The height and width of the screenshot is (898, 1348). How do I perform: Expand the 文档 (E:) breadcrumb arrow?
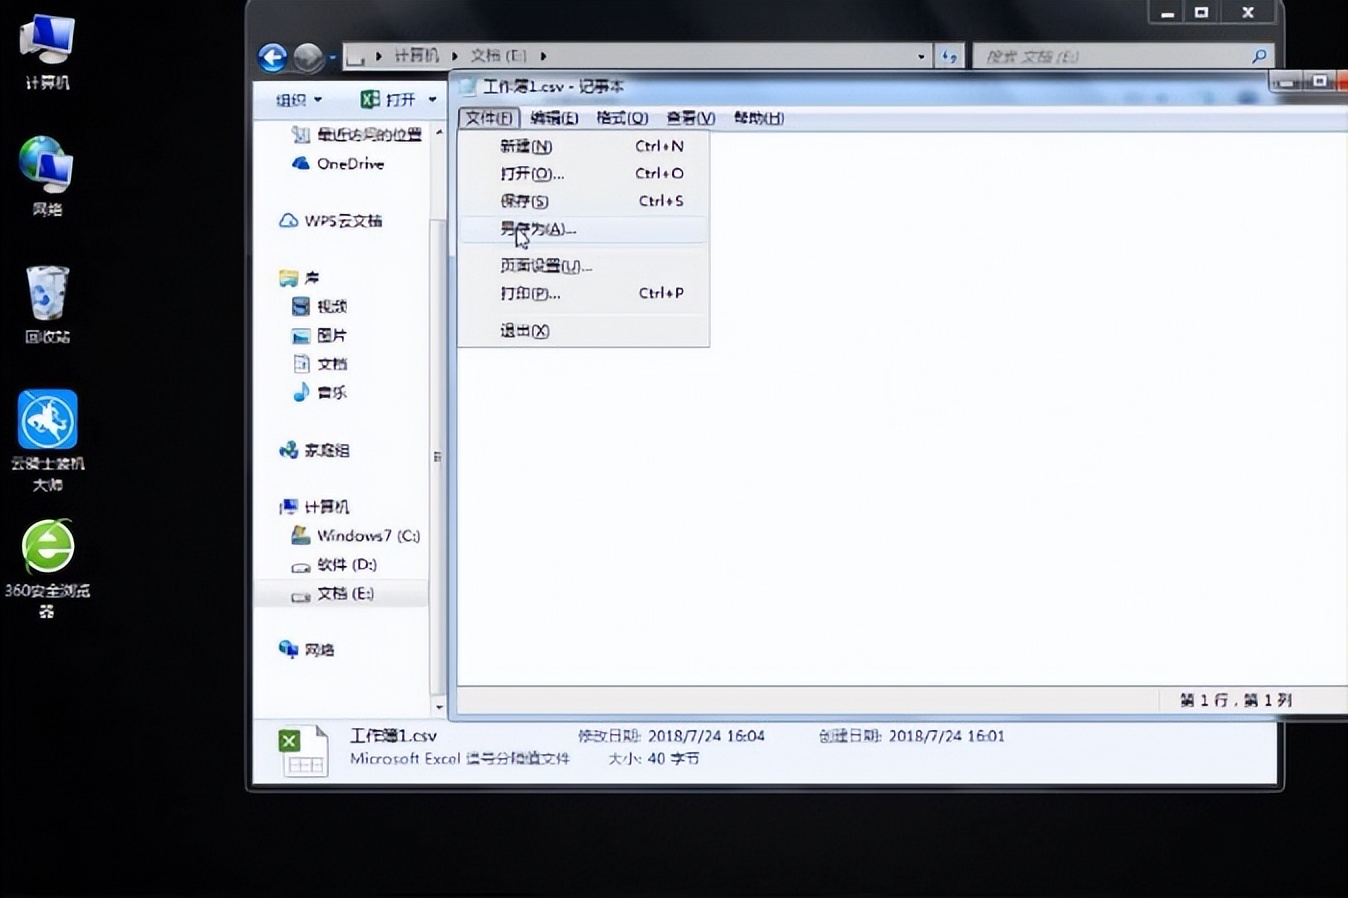pos(543,56)
